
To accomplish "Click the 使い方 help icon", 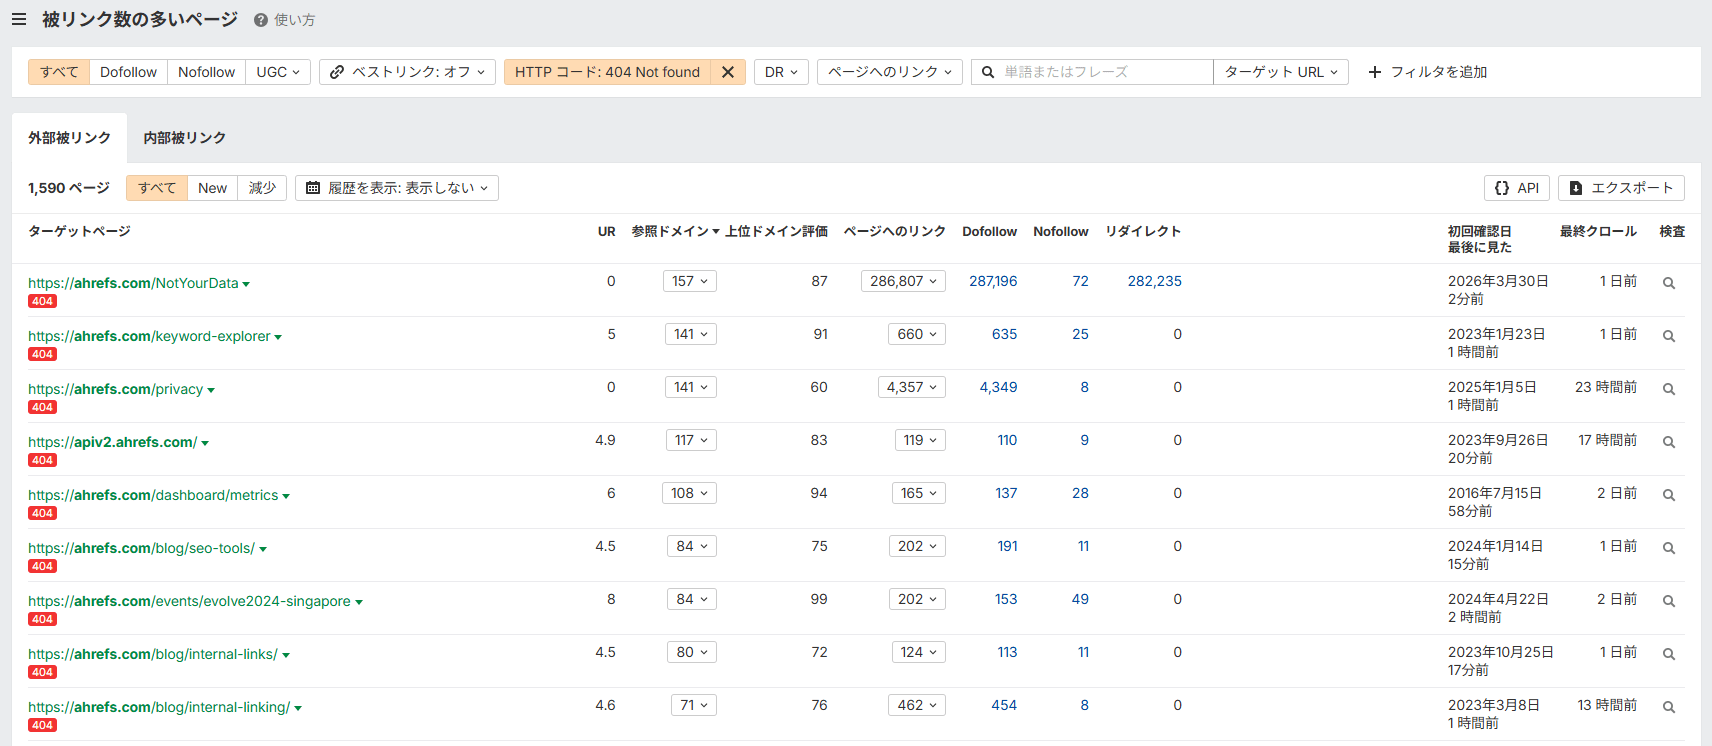I will [261, 20].
